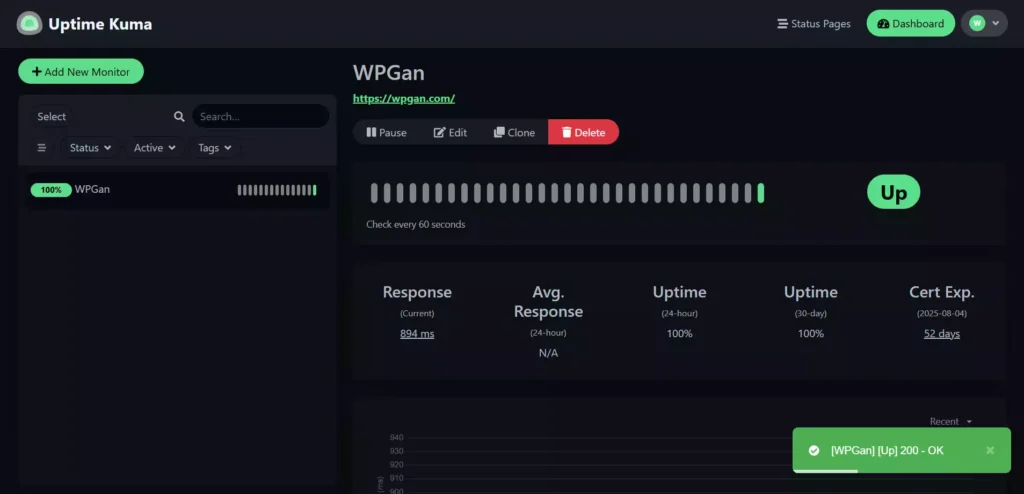Click the 52 days cert expiry link
Screen dimensions: 1024x494
pyautogui.click(x=942, y=334)
